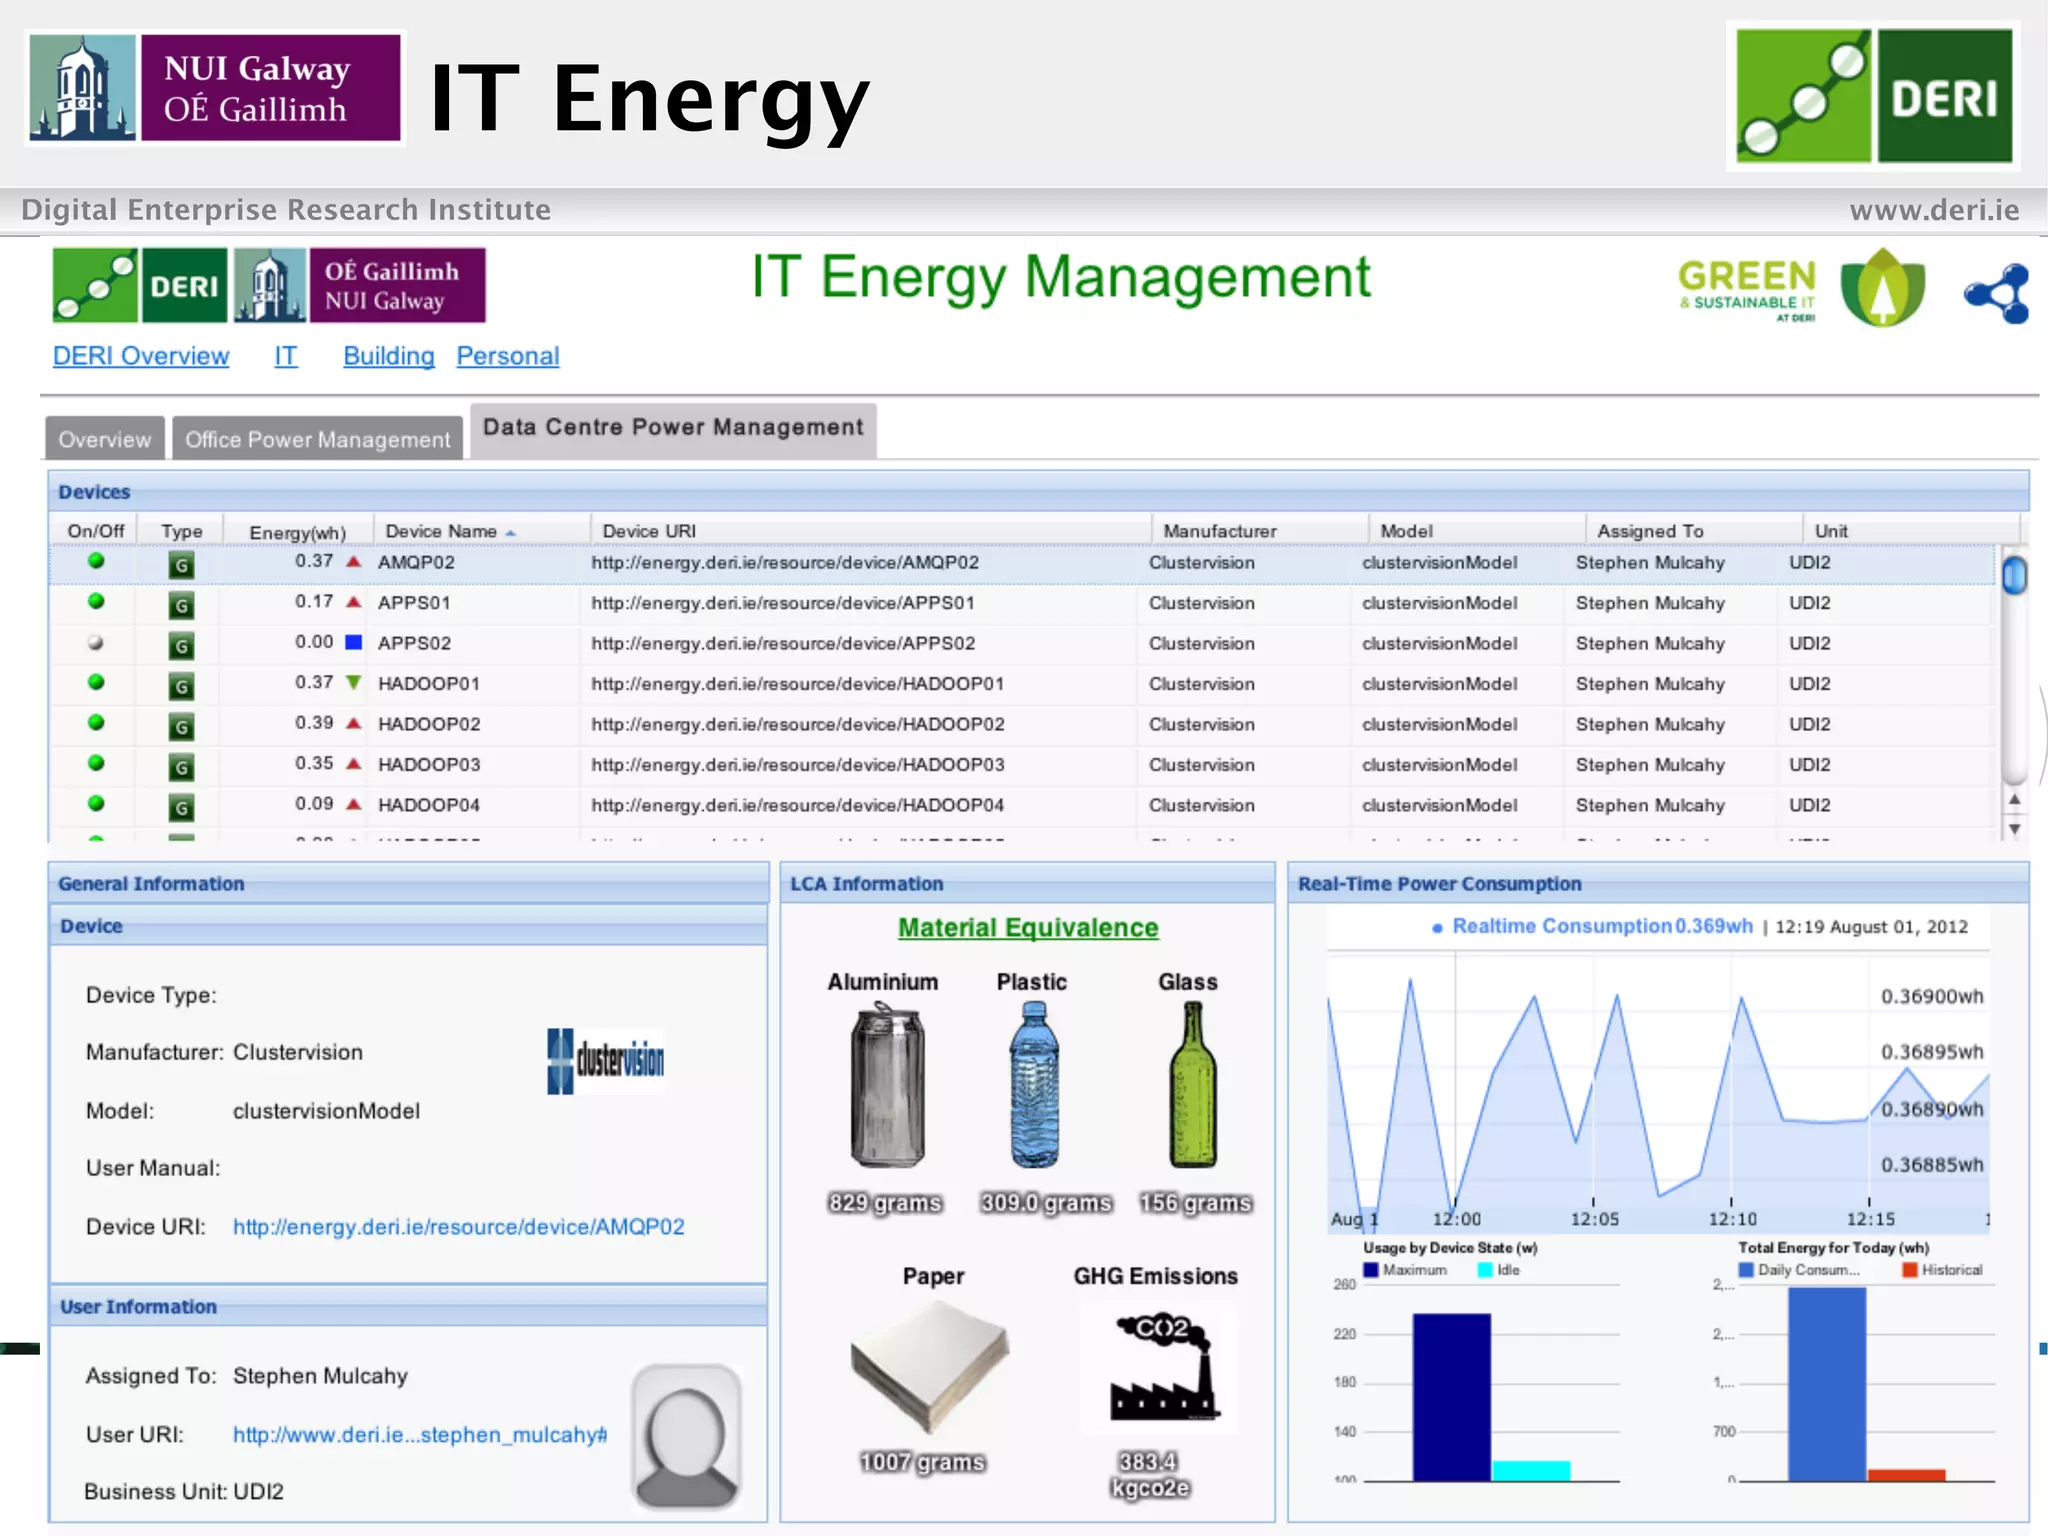Open the Building navigation link
This screenshot has width=2048, height=1536.
click(389, 356)
